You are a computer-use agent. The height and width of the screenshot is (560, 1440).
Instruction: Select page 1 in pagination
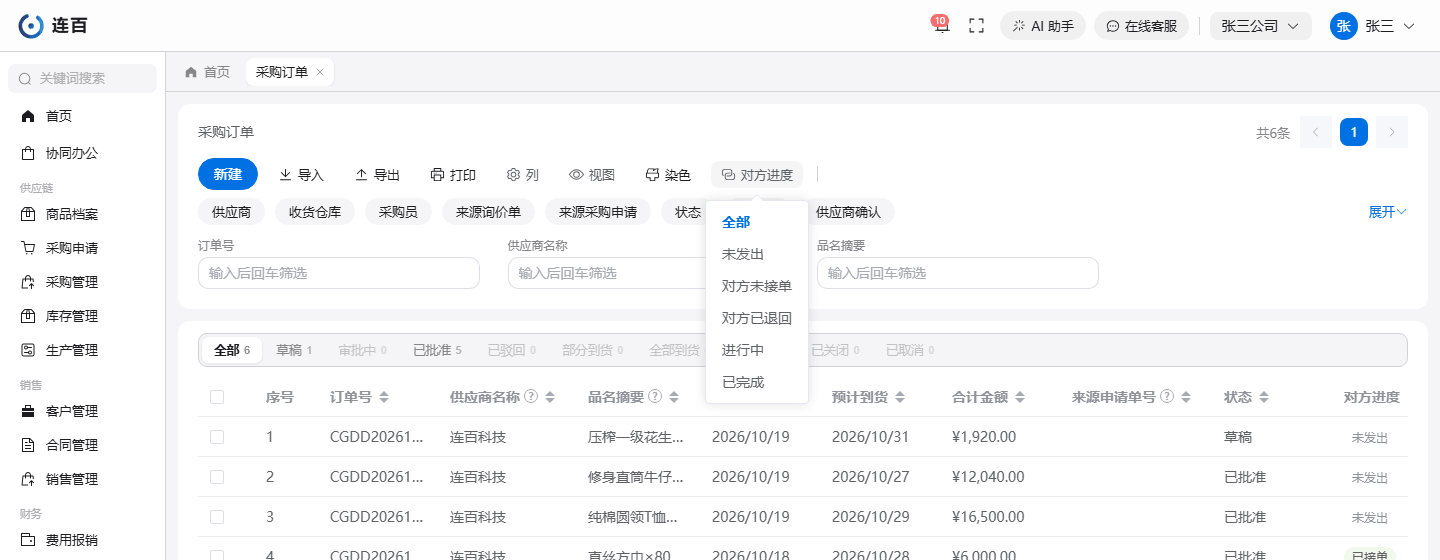point(1354,132)
